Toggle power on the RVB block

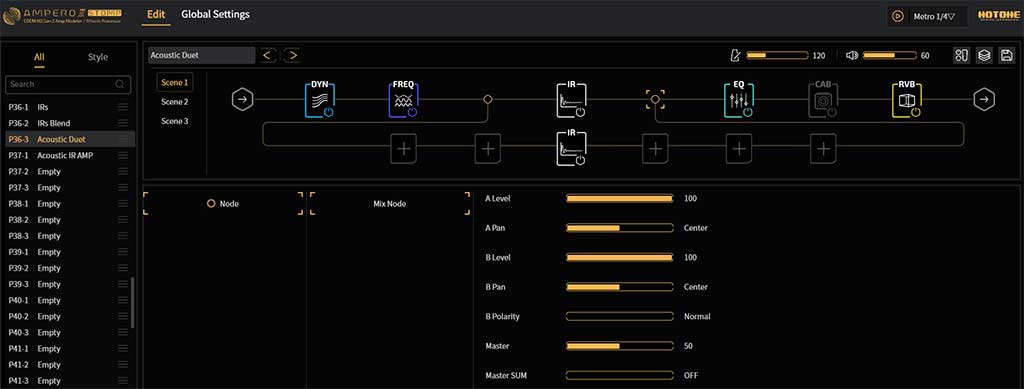pyautogui.click(x=916, y=112)
